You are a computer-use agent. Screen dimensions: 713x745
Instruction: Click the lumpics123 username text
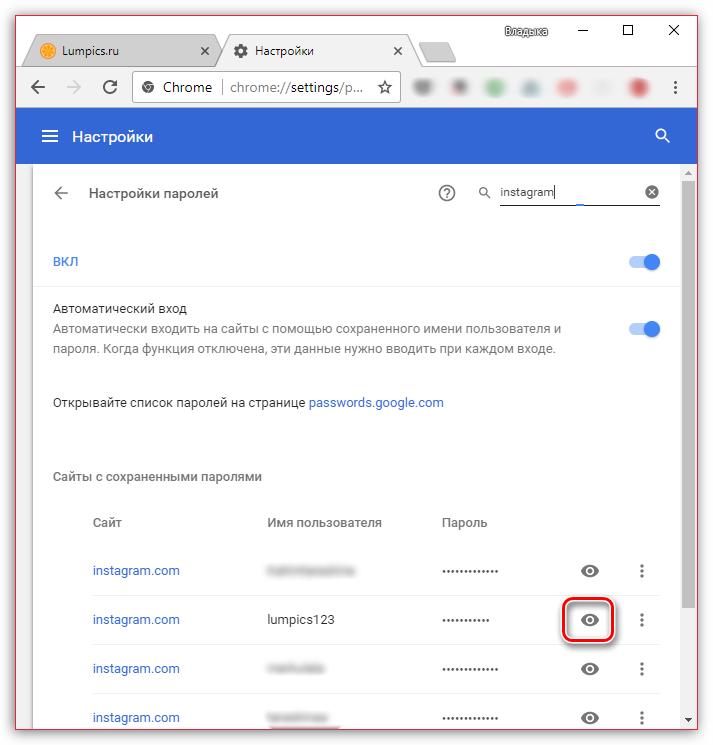pos(301,620)
